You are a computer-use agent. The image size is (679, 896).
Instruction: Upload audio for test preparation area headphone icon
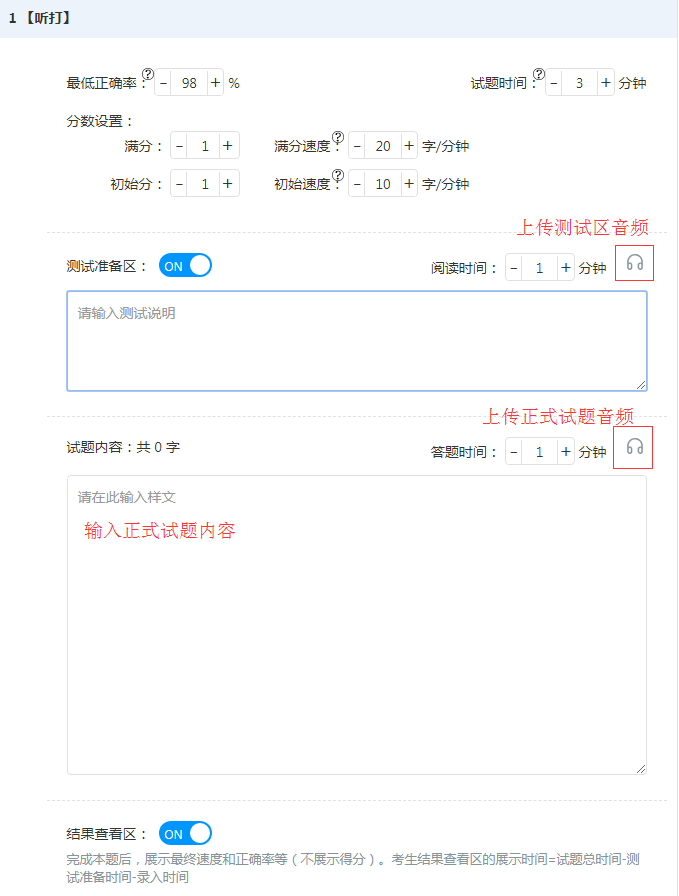pos(634,263)
